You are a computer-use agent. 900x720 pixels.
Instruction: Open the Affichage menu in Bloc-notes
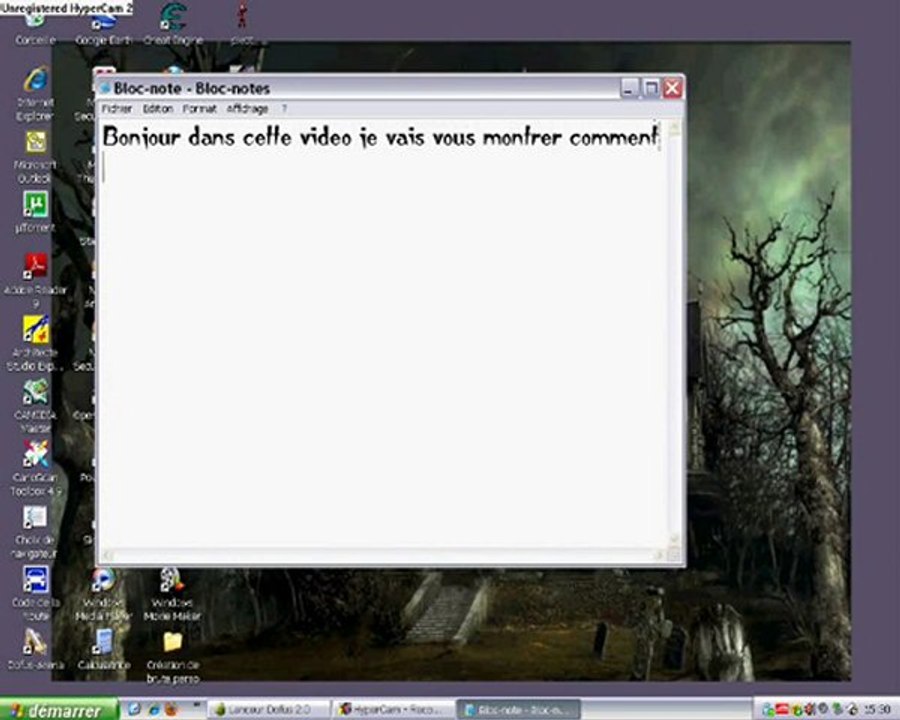(x=247, y=109)
